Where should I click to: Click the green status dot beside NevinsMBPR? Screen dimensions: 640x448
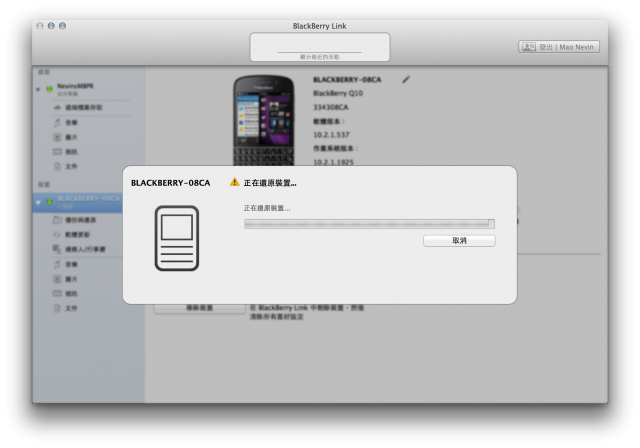(x=49, y=89)
